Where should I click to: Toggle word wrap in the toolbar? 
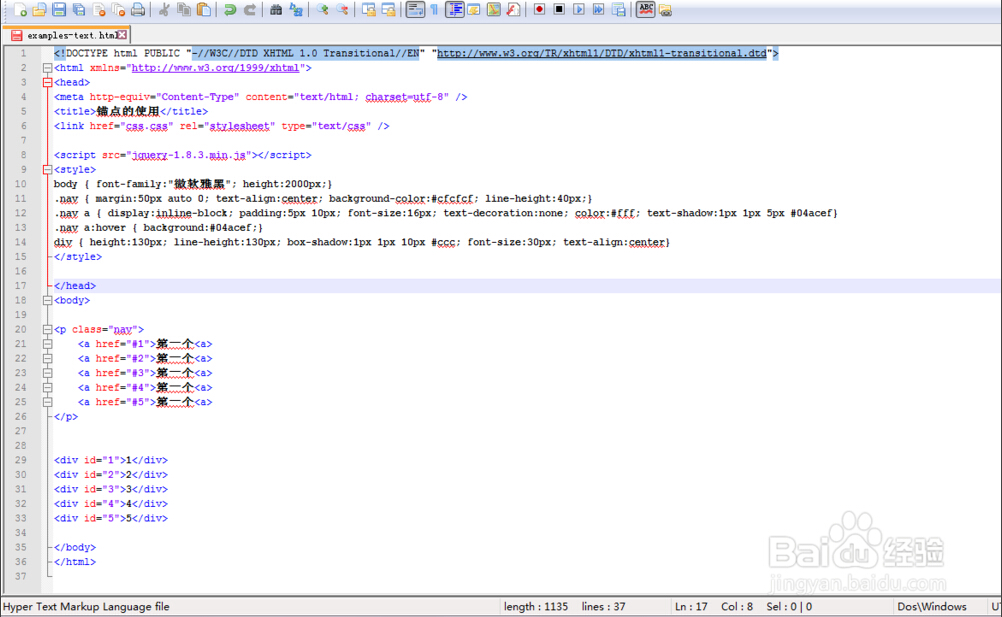pos(415,10)
